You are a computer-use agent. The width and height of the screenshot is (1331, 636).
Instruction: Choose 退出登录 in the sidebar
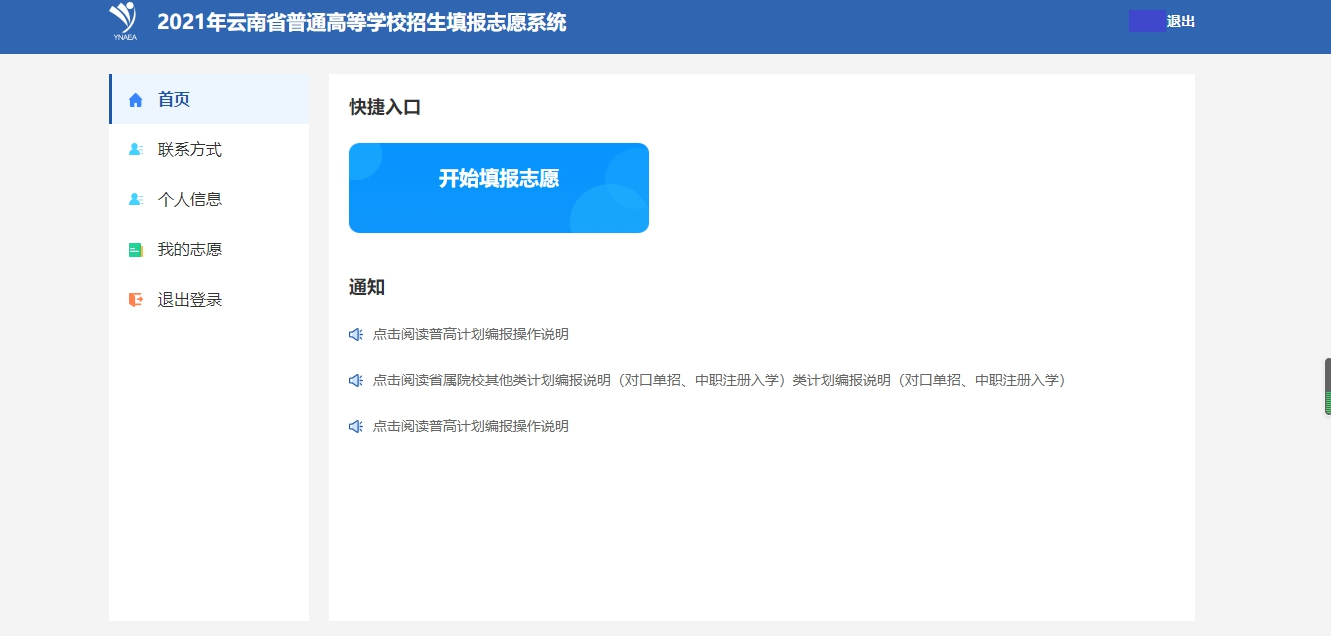coord(209,299)
